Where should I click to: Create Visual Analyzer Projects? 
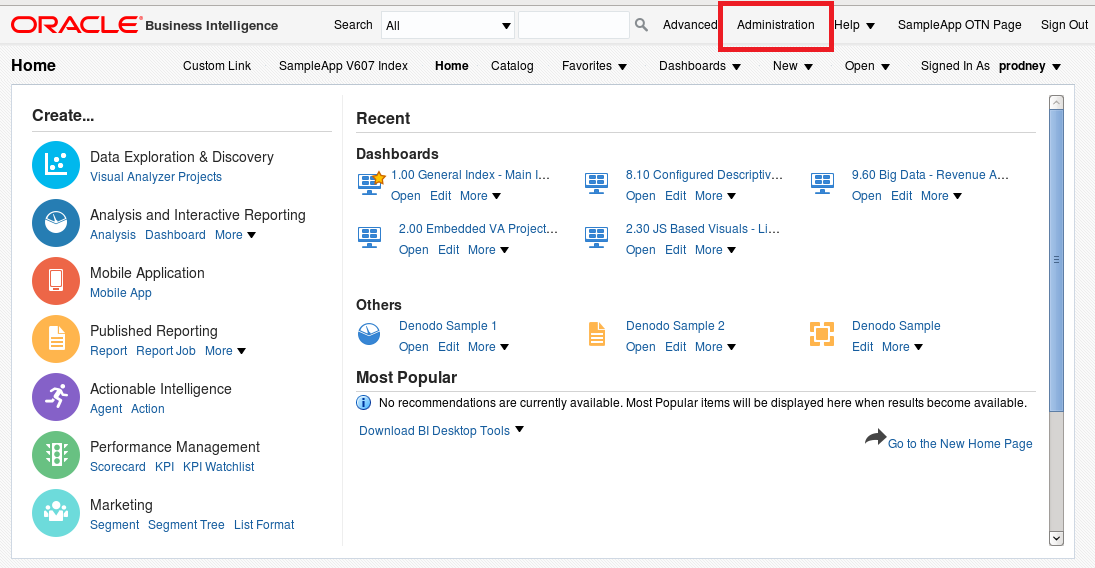(156, 177)
